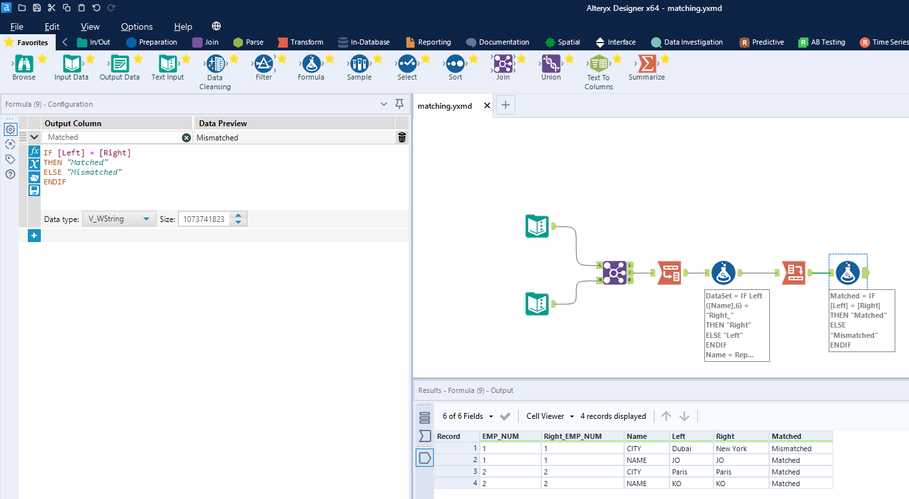The width and height of the screenshot is (909, 499).
Task: Open the File menu
Action: [17, 27]
